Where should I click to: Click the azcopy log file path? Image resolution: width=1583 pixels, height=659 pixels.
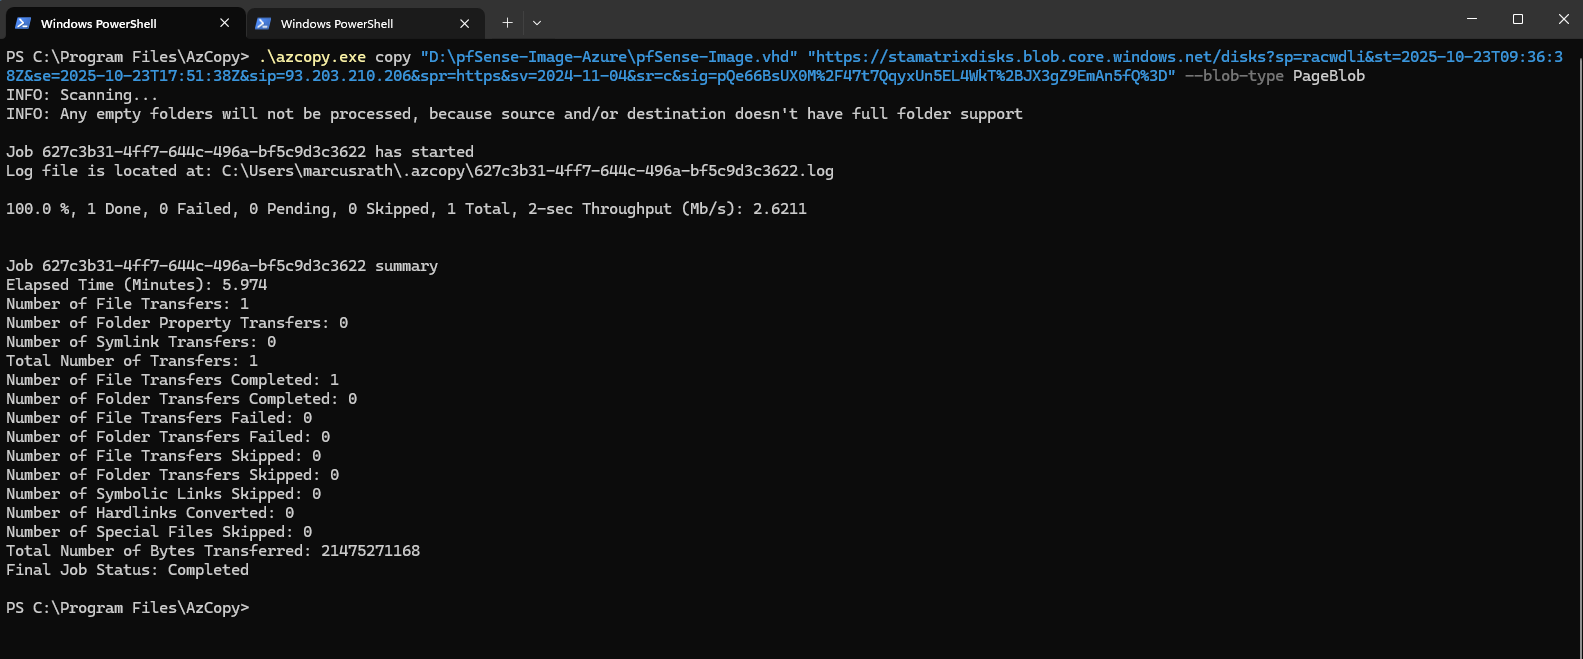coord(527,171)
